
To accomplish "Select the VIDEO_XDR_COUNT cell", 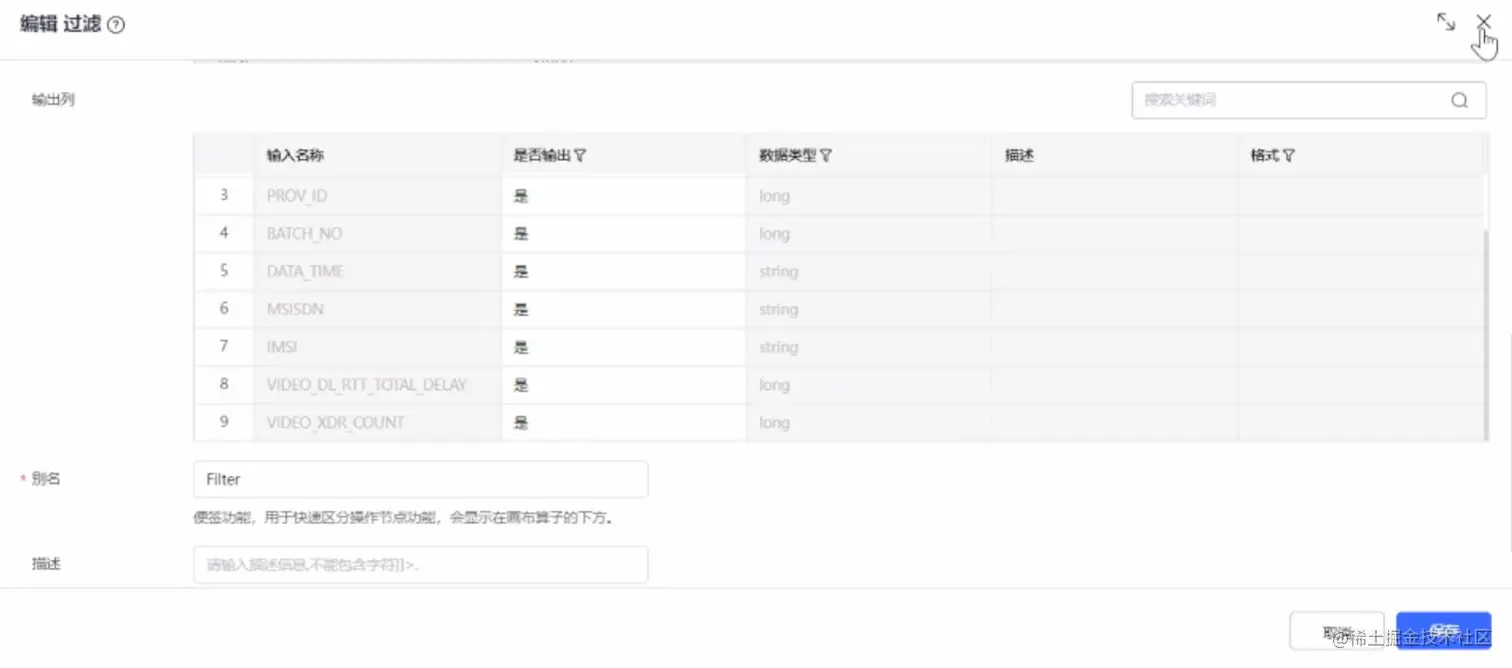I will tap(378, 423).
